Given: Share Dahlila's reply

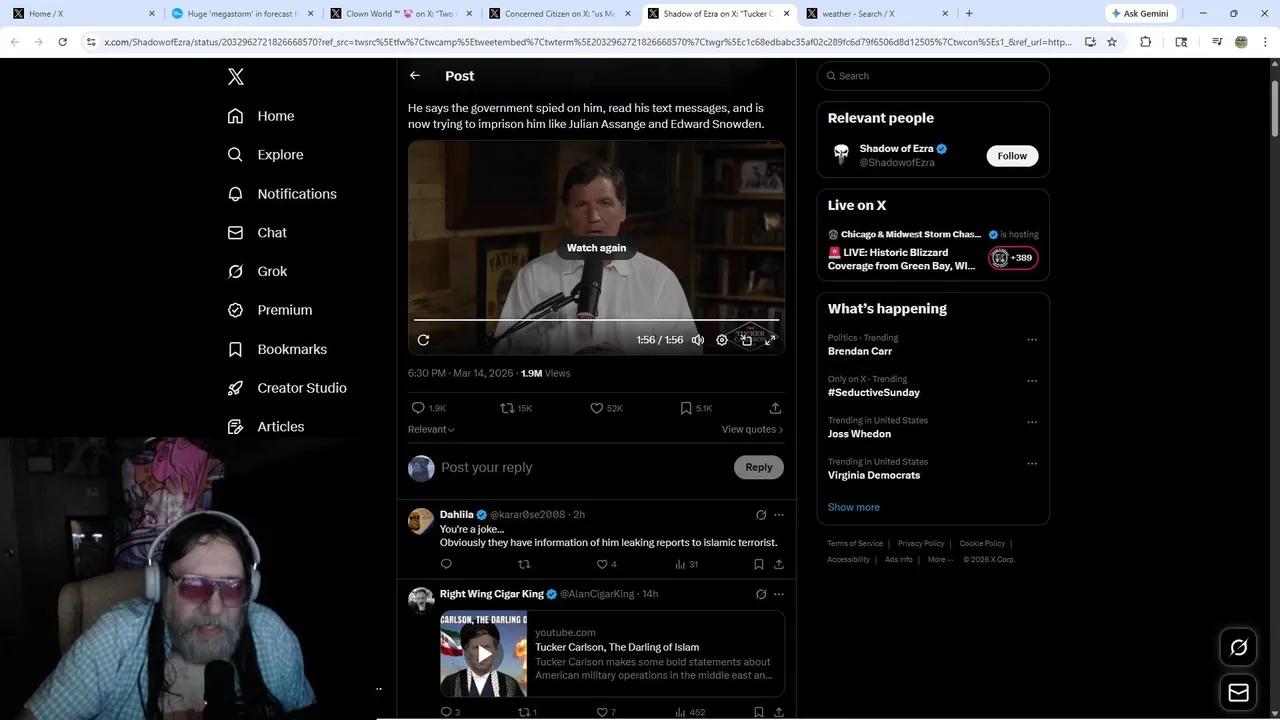Looking at the screenshot, I should [x=779, y=564].
